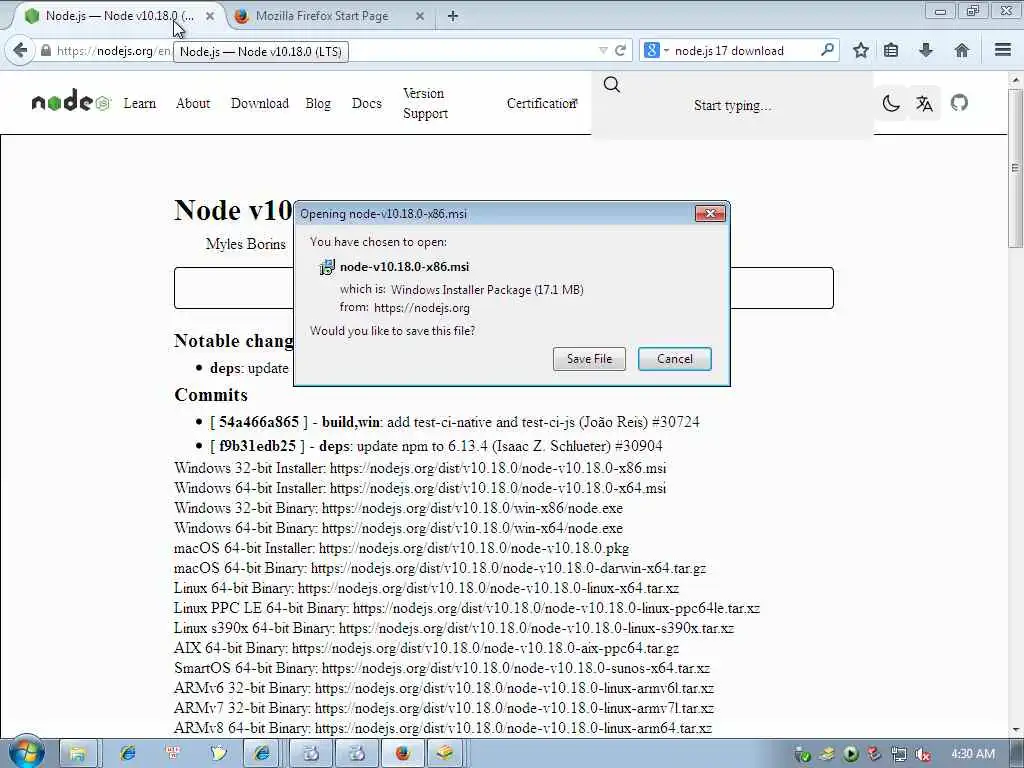Viewport: 1024px width, 768px height.
Task: Click the search magnifier in search box
Action: coord(827,50)
